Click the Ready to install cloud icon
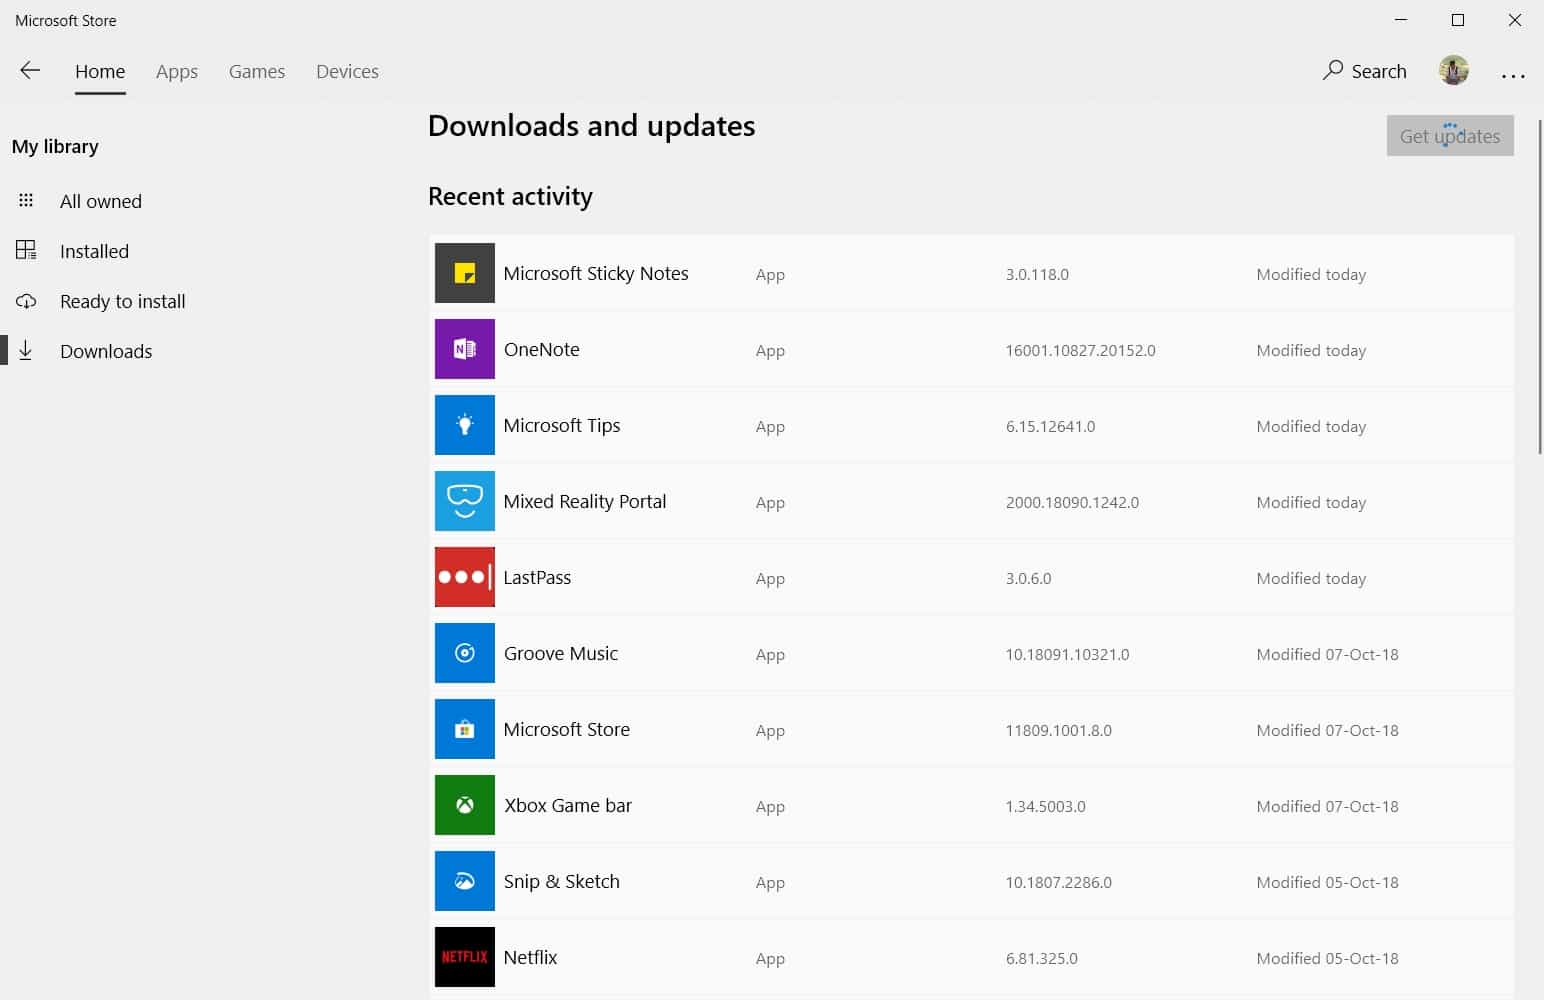 pyautogui.click(x=26, y=301)
